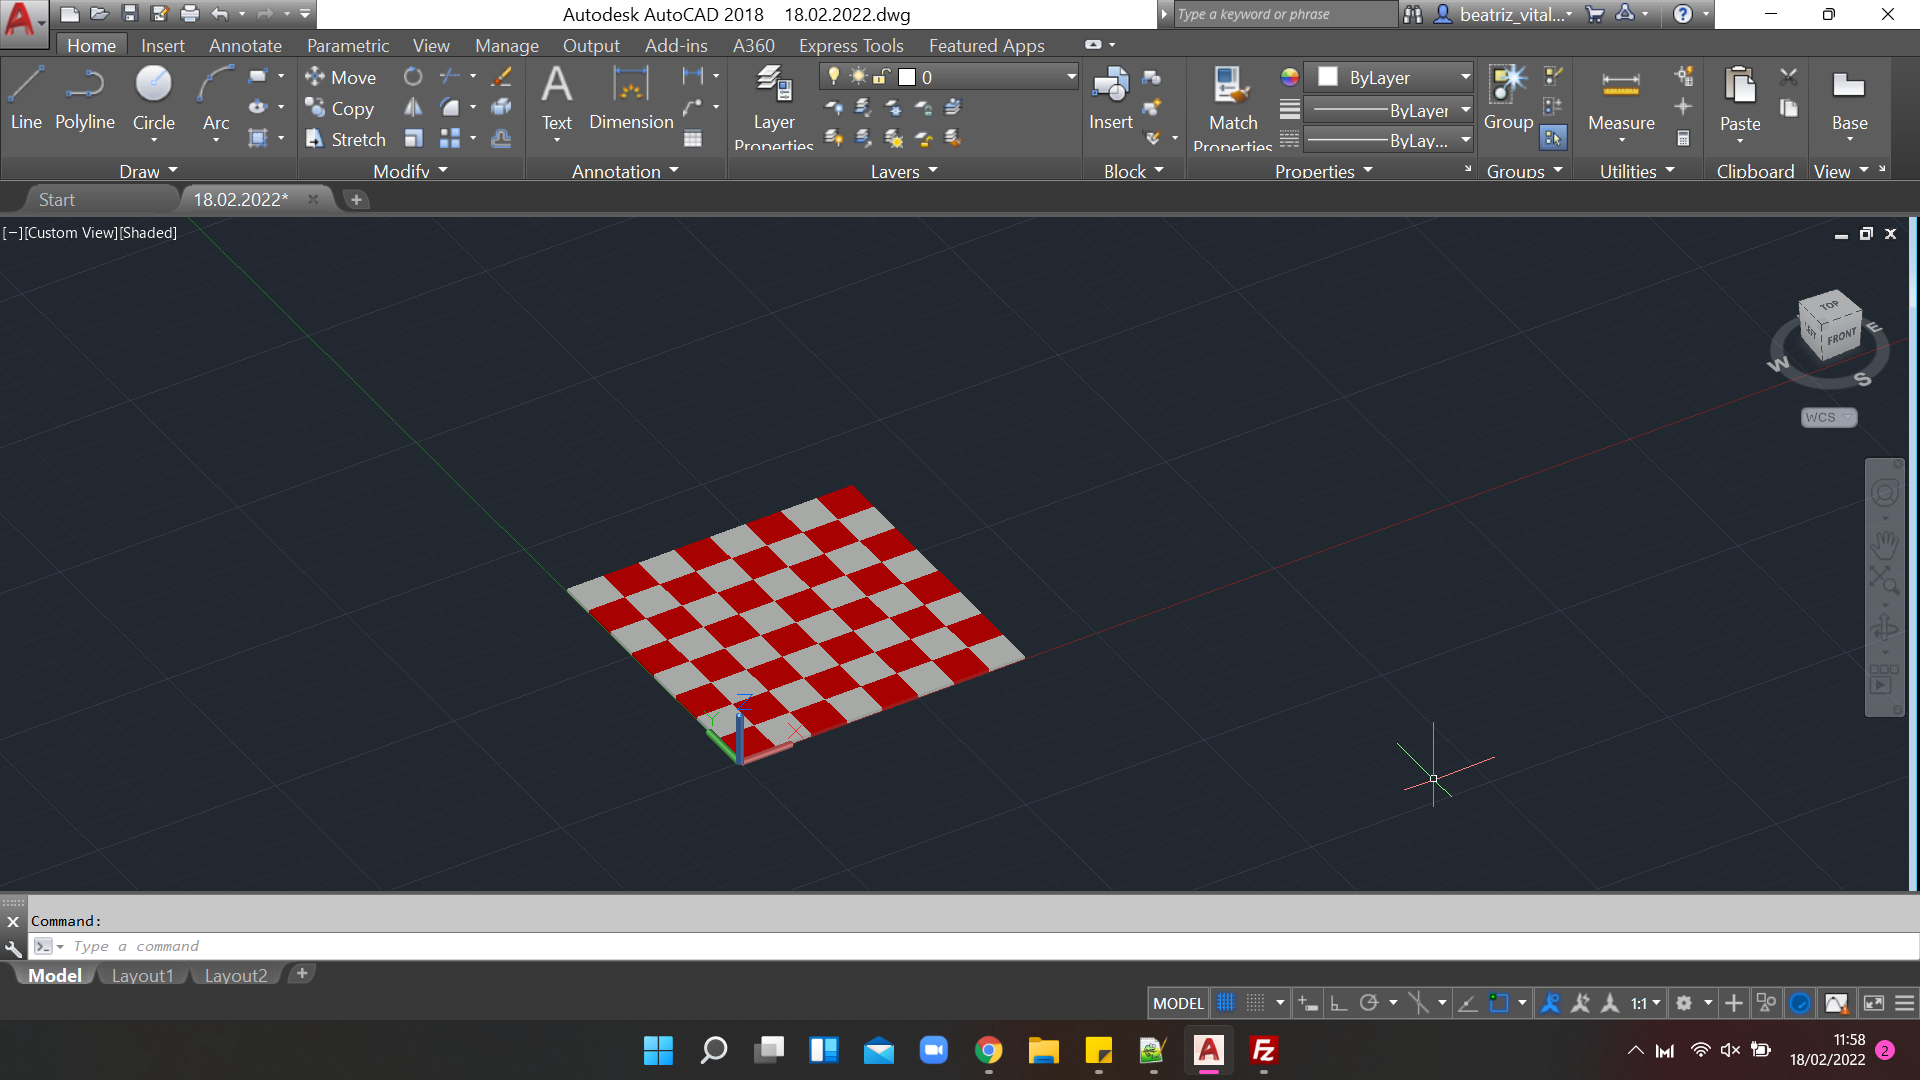Screen dimensions: 1920x1080
Task: Click the Move tool
Action: click(x=341, y=77)
